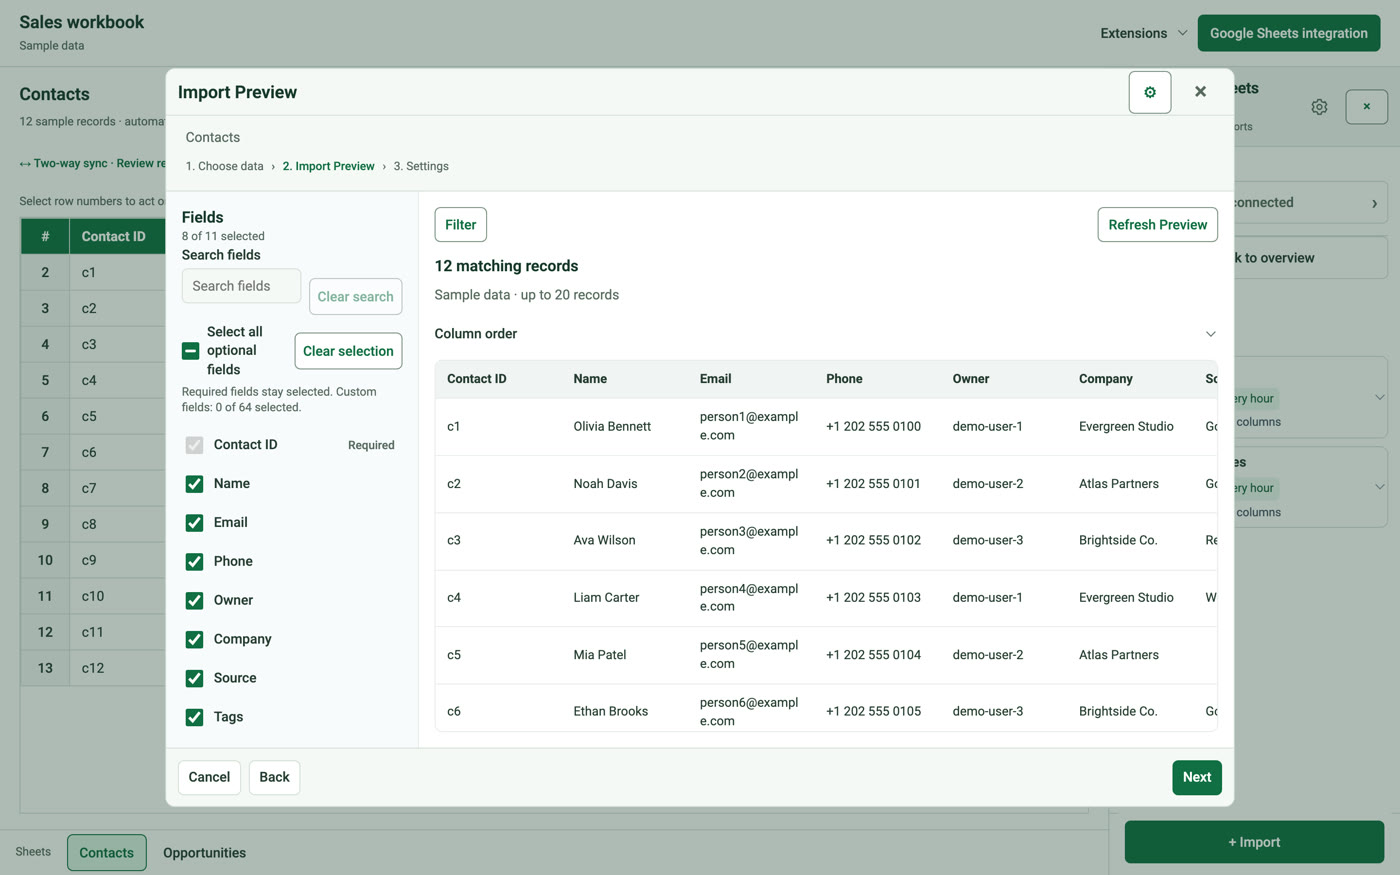Expand the Column order section

[x=826, y=334]
